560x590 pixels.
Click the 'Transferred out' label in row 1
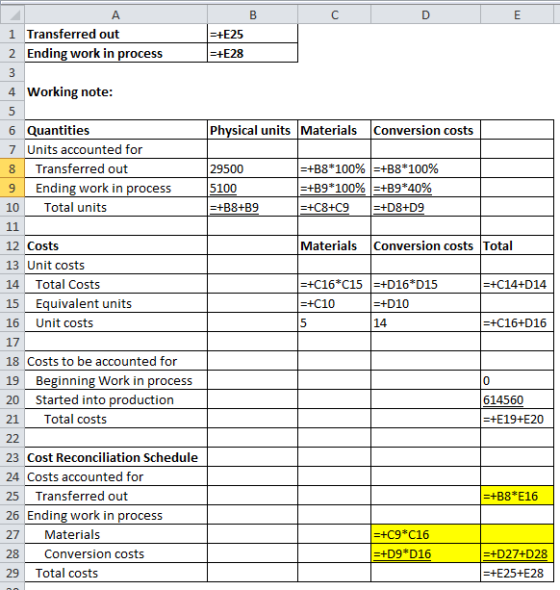[x=73, y=34]
